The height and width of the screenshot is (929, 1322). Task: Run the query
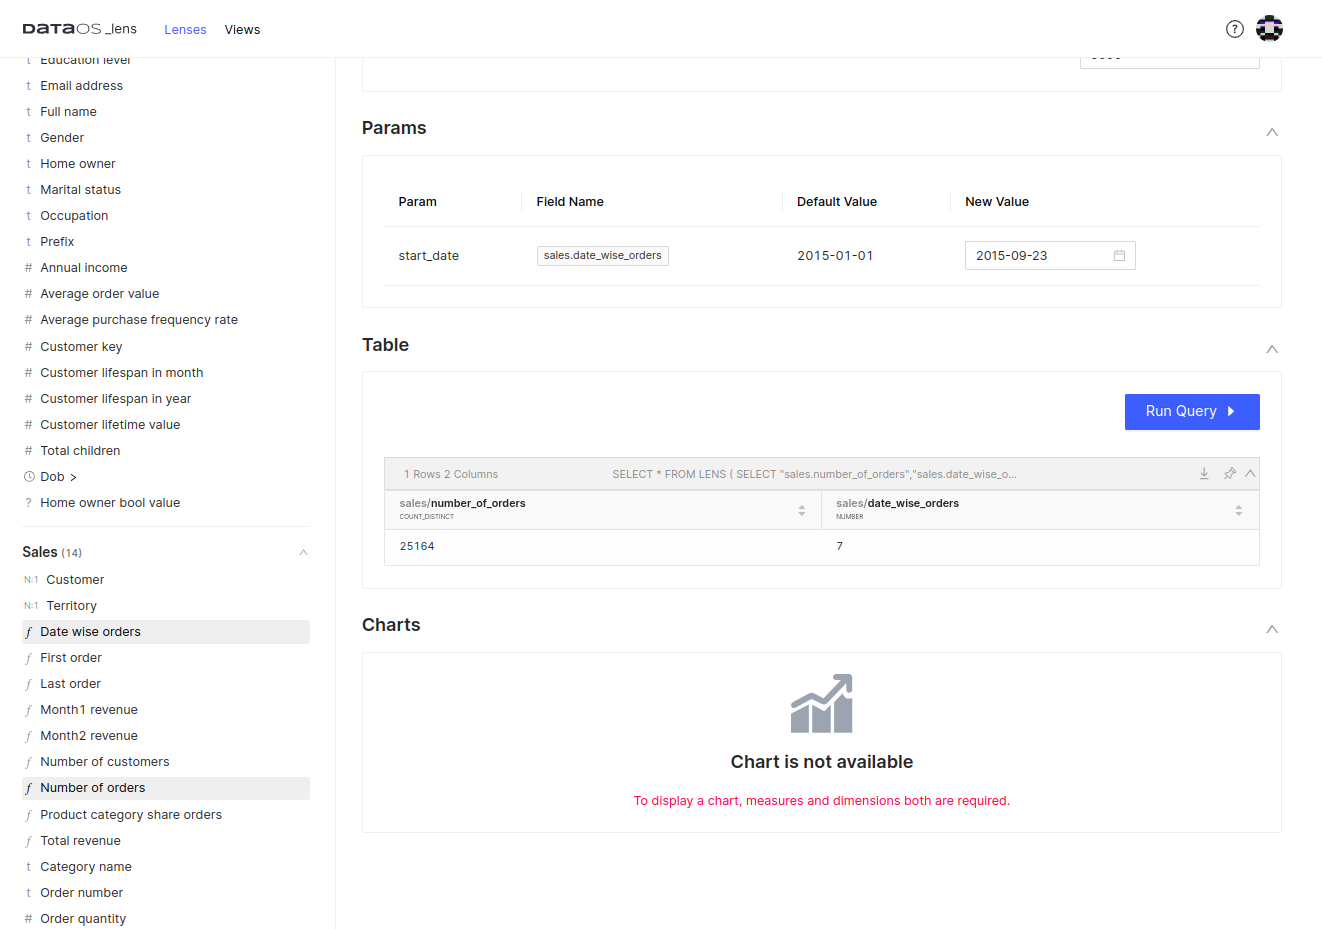coord(1192,412)
